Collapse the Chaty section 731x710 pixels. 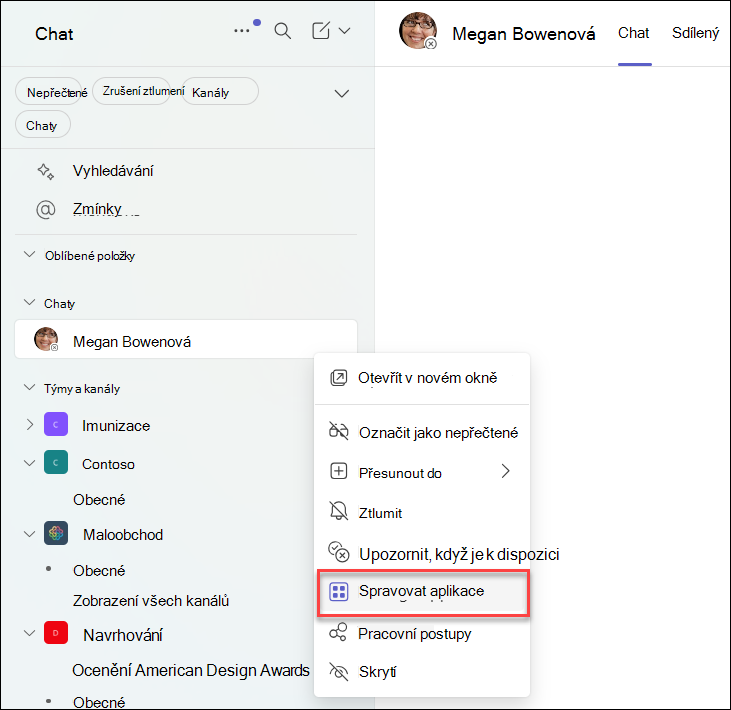[29, 302]
